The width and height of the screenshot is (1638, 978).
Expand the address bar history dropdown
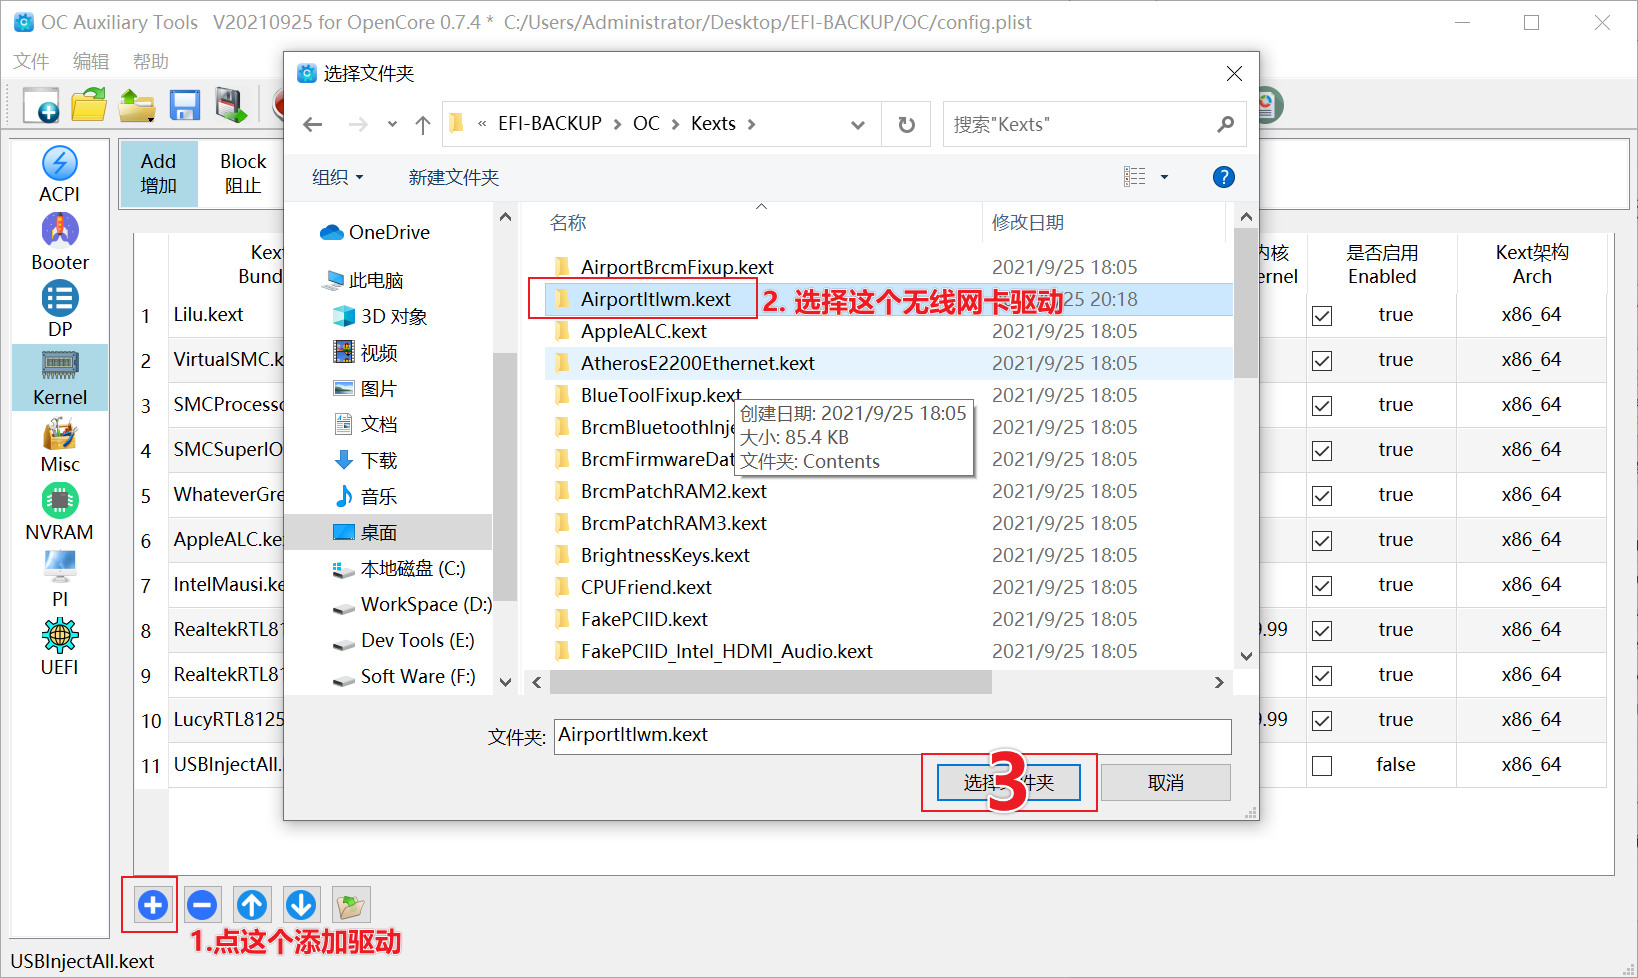[x=858, y=124]
